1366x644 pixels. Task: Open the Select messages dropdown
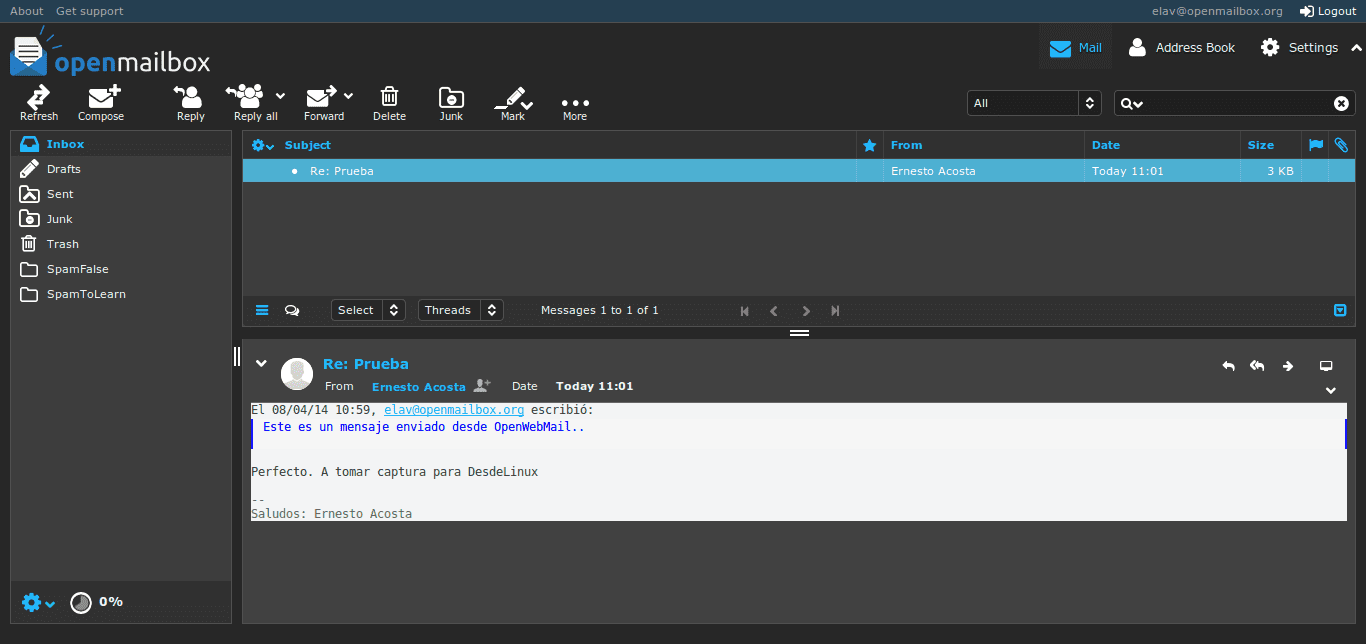pos(367,310)
